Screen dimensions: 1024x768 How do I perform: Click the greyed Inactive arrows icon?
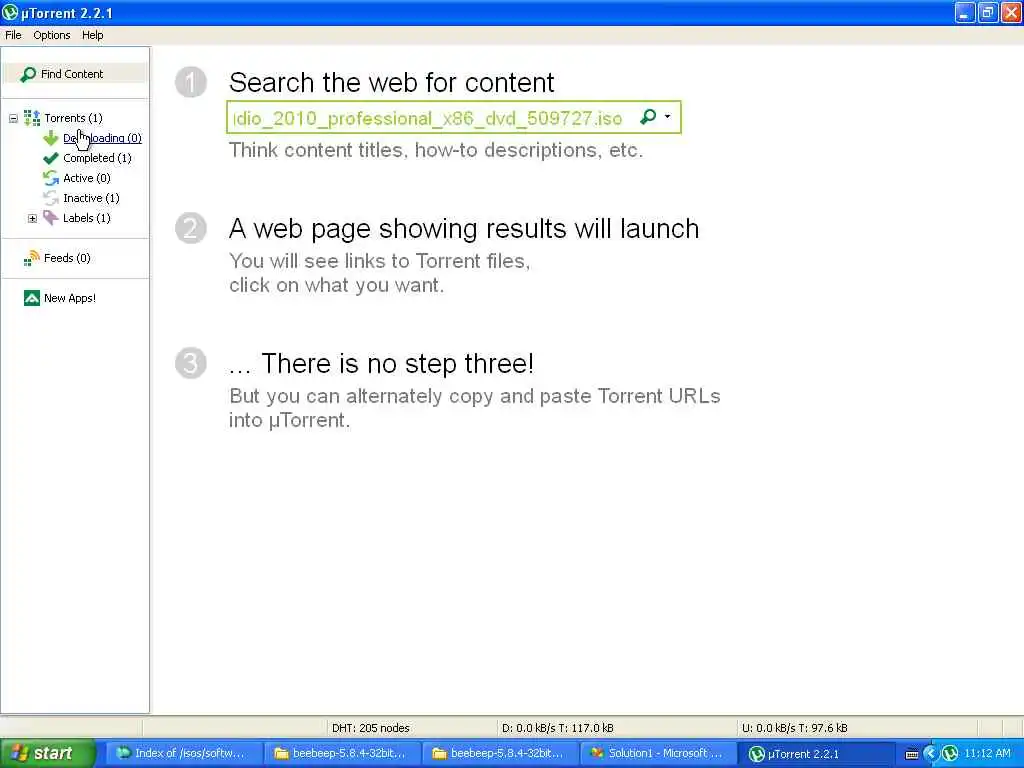tap(50, 198)
